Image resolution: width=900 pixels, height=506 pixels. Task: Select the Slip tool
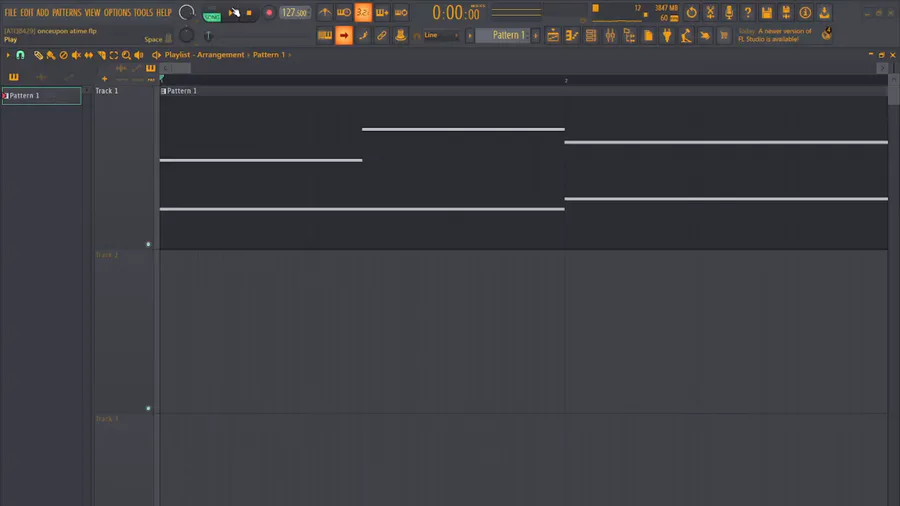point(88,55)
